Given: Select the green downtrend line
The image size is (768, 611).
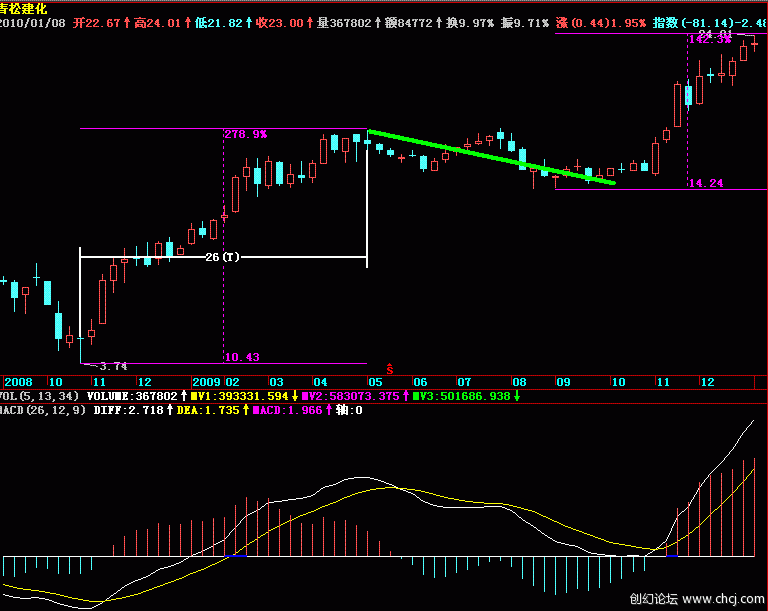Looking at the screenshot, I should pos(490,157).
